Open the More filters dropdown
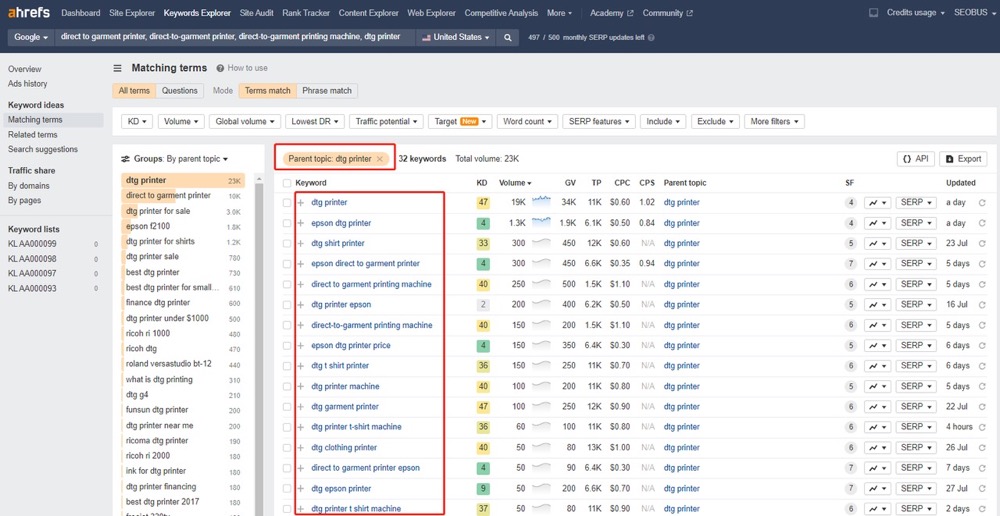This screenshot has width=1000, height=516. pyautogui.click(x=774, y=121)
